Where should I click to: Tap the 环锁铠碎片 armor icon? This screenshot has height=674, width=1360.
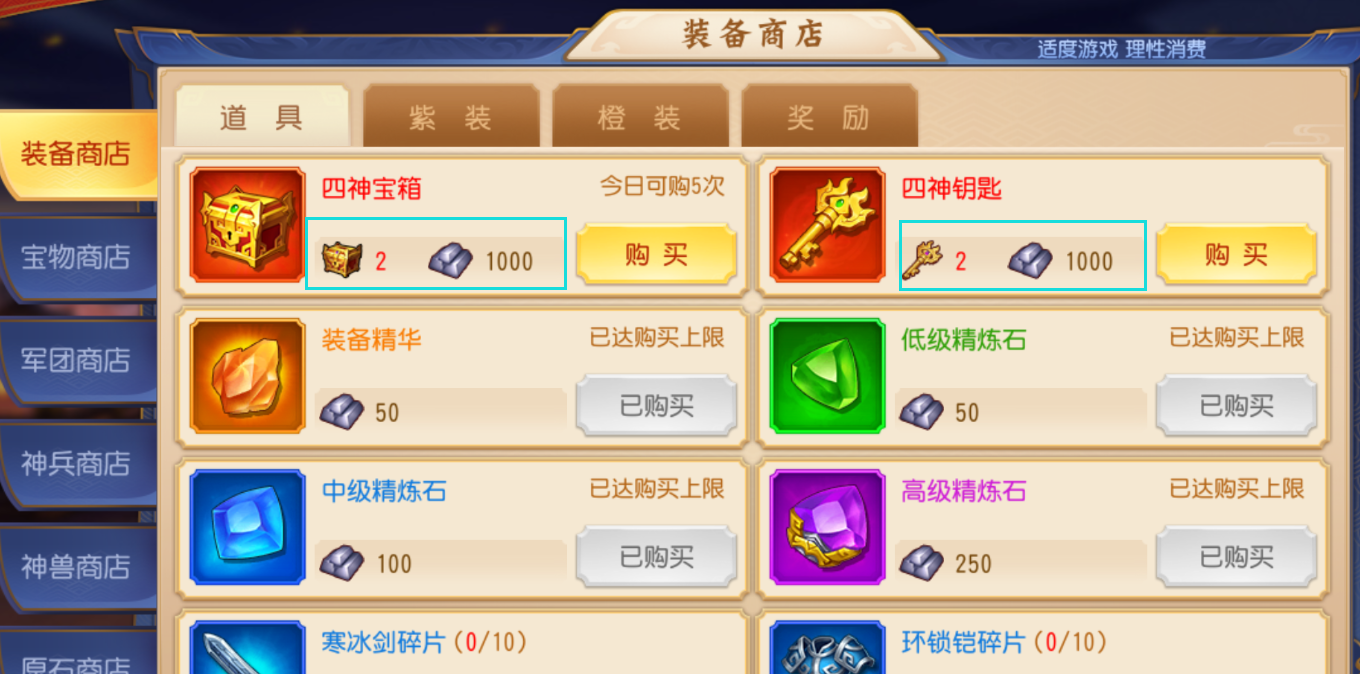coord(827,647)
